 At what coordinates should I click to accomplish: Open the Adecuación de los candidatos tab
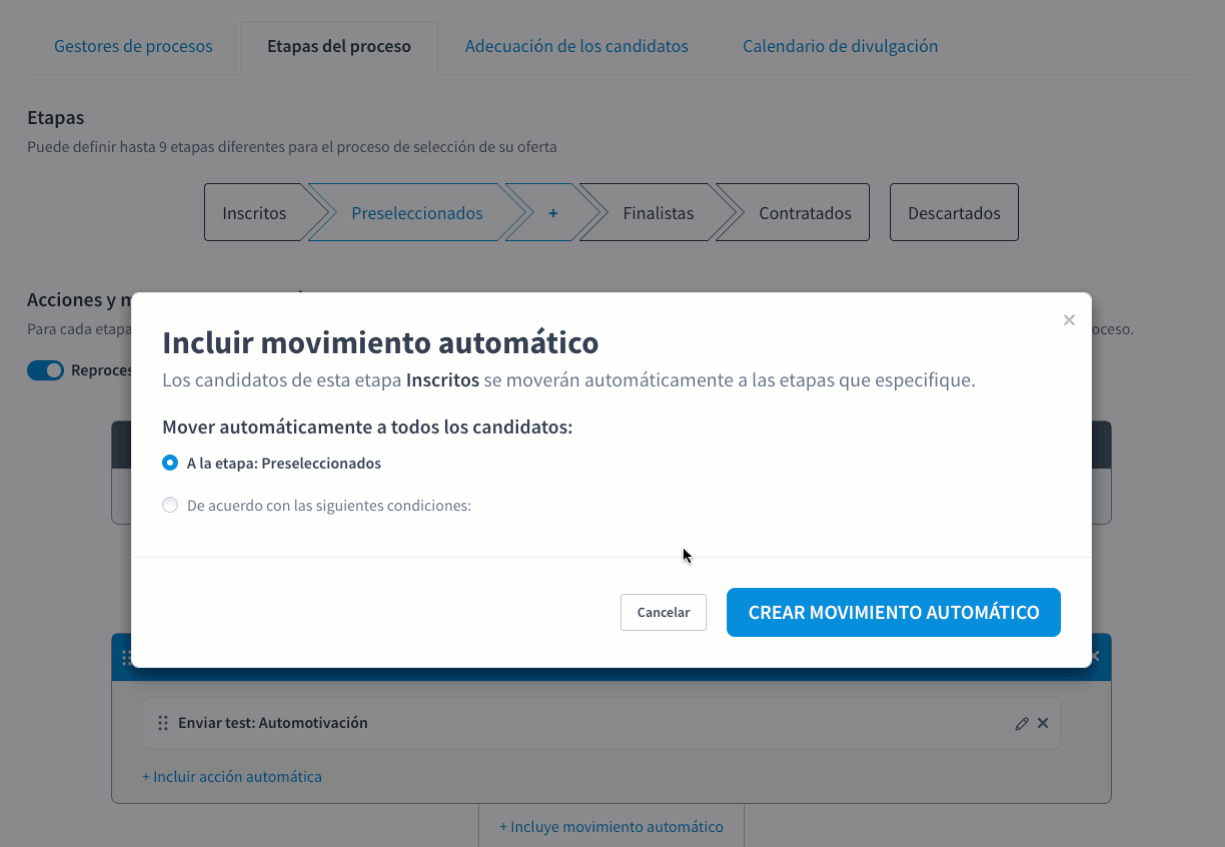tap(576, 46)
